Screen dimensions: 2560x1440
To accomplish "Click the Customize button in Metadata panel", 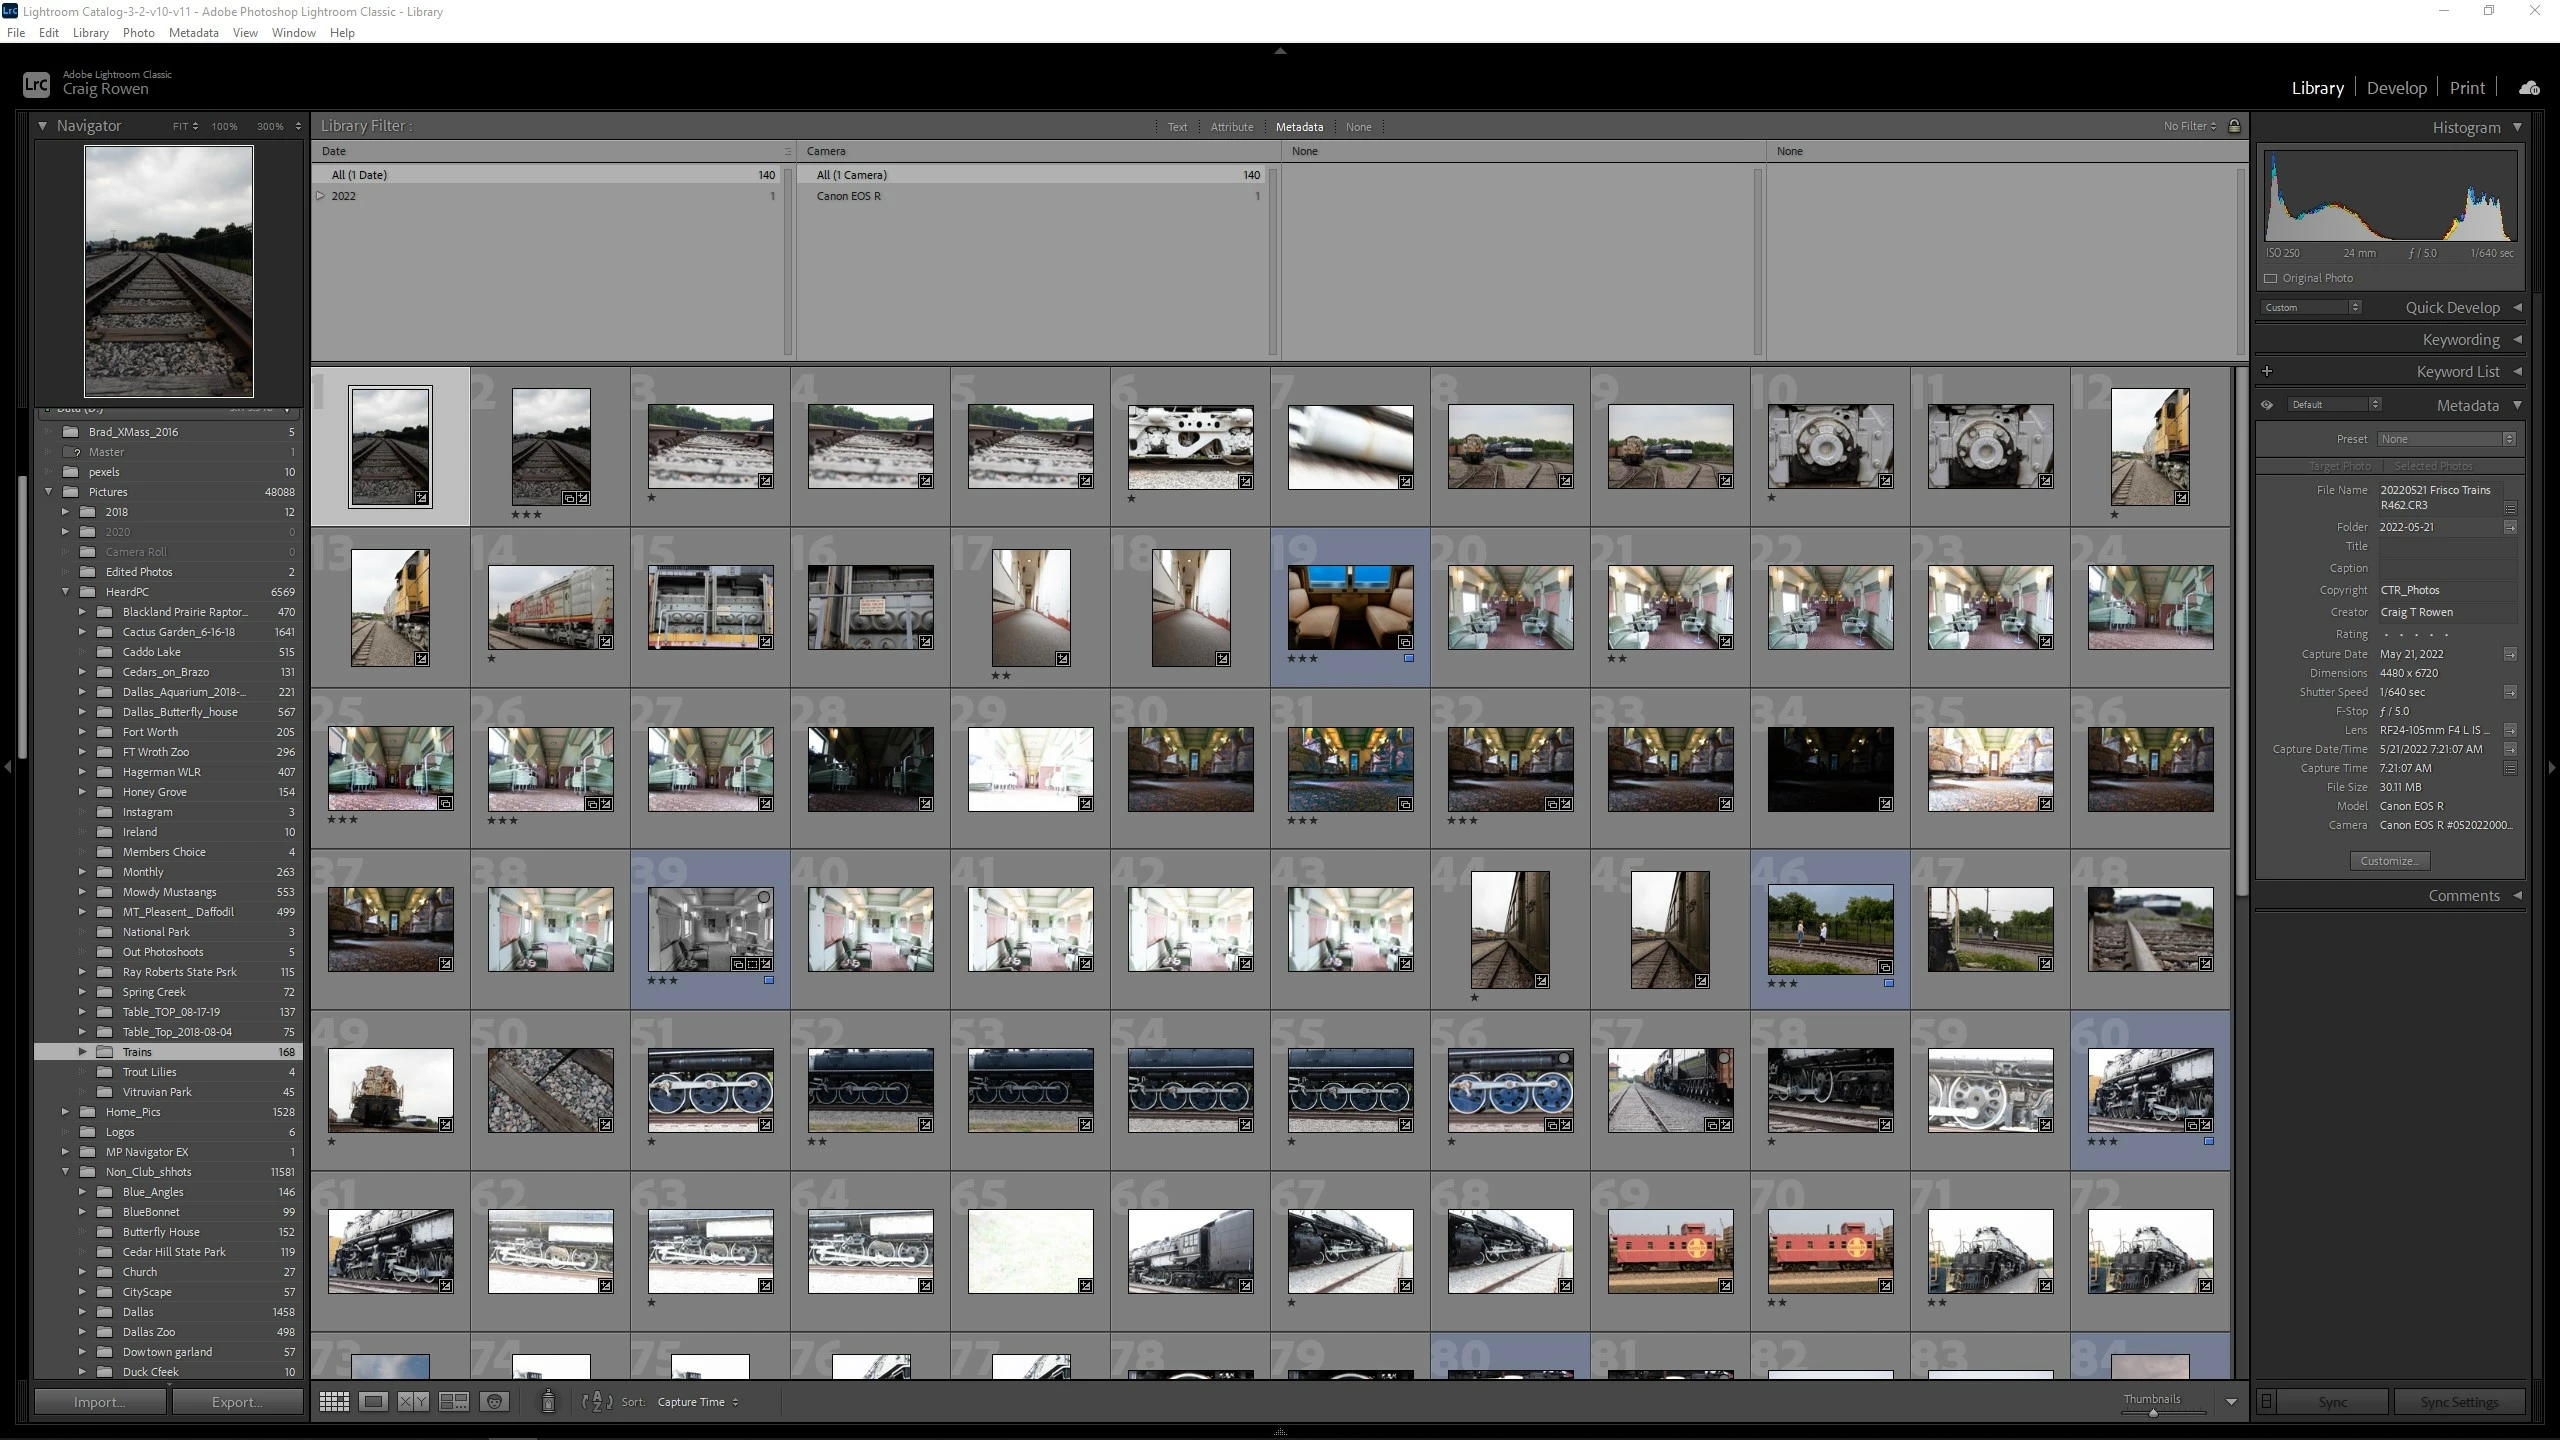I will click(2389, 861).
